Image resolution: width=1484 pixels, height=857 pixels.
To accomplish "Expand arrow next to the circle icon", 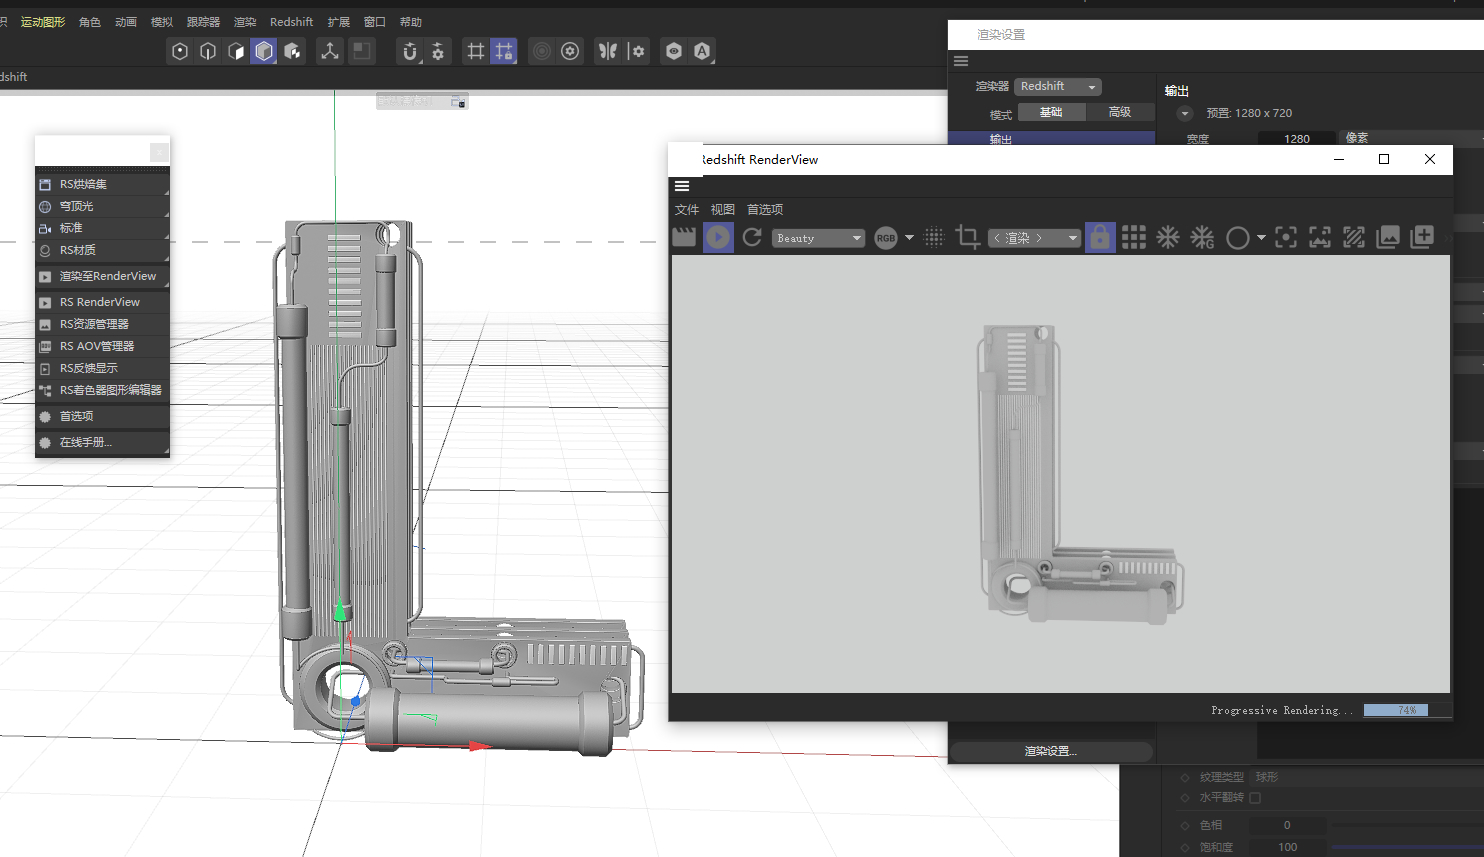I will (x=1261, y=238).
